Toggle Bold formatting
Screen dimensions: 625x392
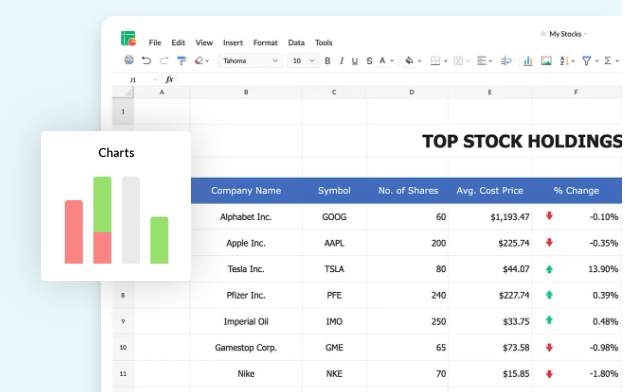(327, 61)
